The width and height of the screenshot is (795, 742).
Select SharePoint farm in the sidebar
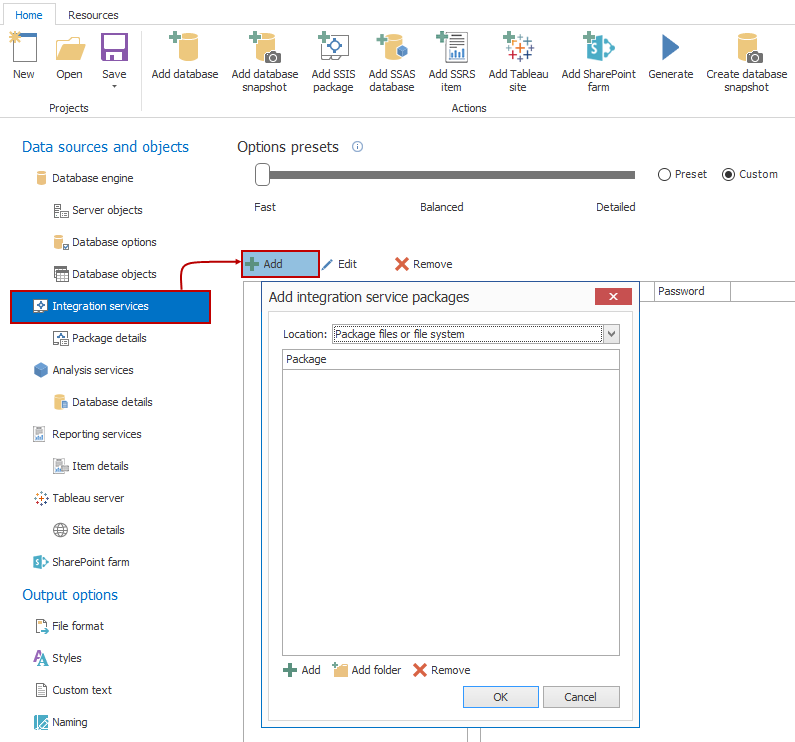82,562
